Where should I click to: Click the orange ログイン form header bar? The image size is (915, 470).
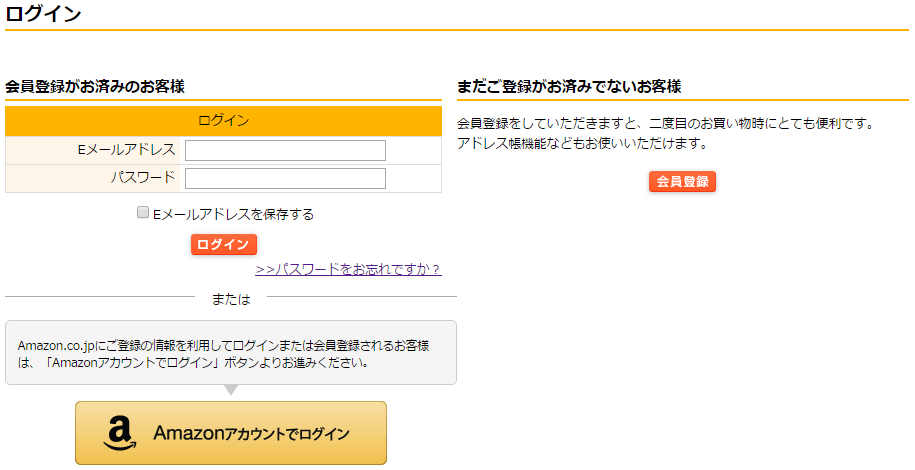[223, 121]
